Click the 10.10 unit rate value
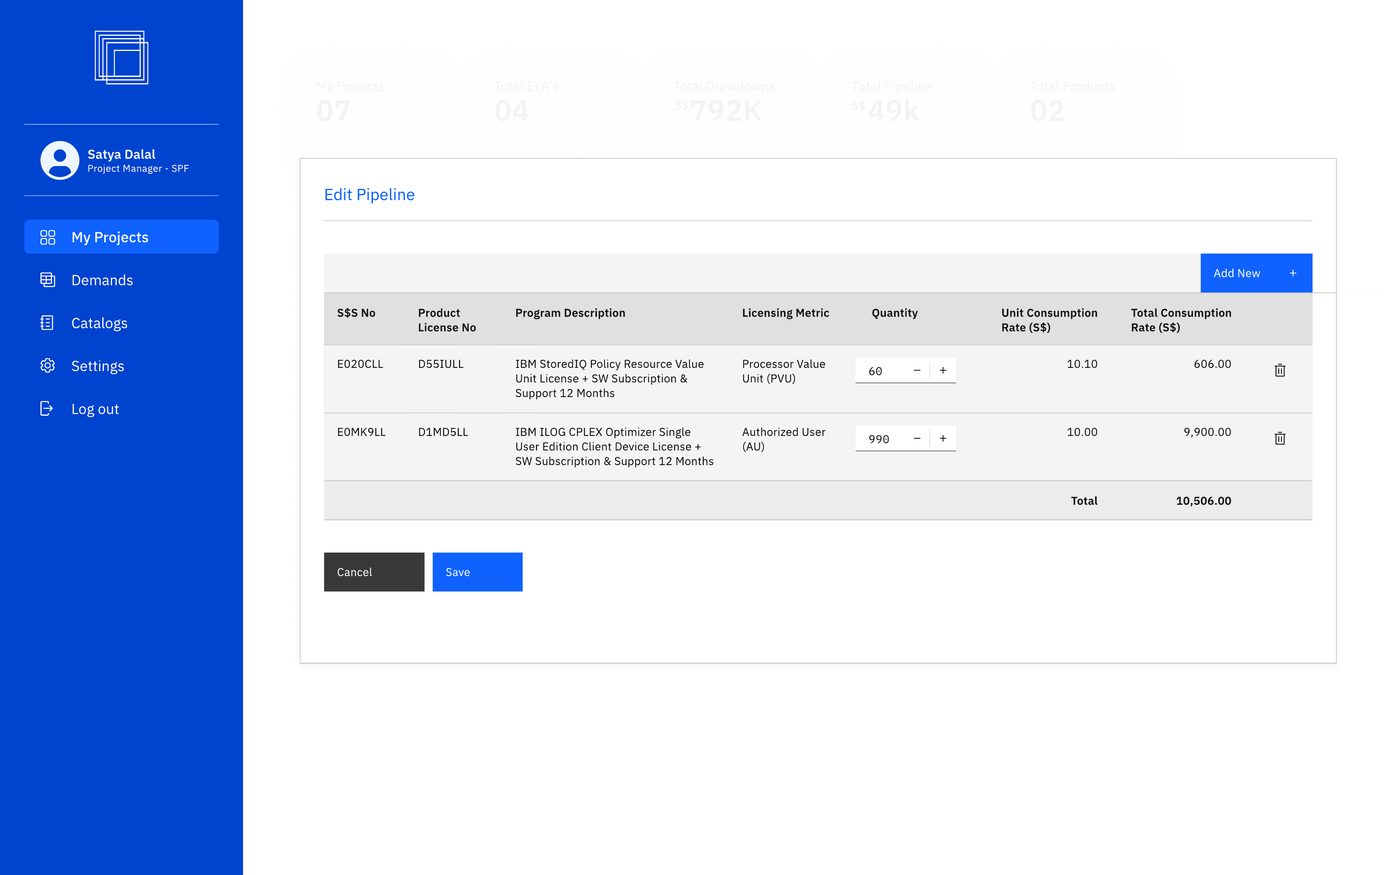This screenshot has width=1400, height=875. (1082, 364)
